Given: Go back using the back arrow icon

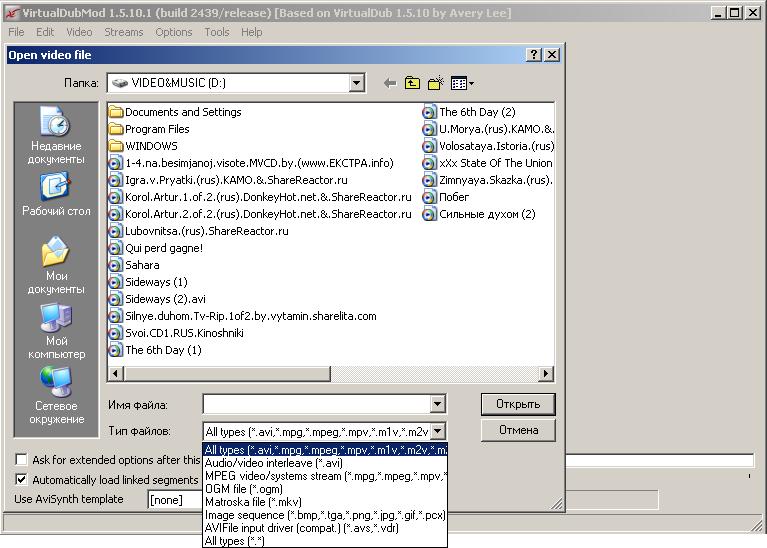Looking at the screenshot, I should 390,83.
